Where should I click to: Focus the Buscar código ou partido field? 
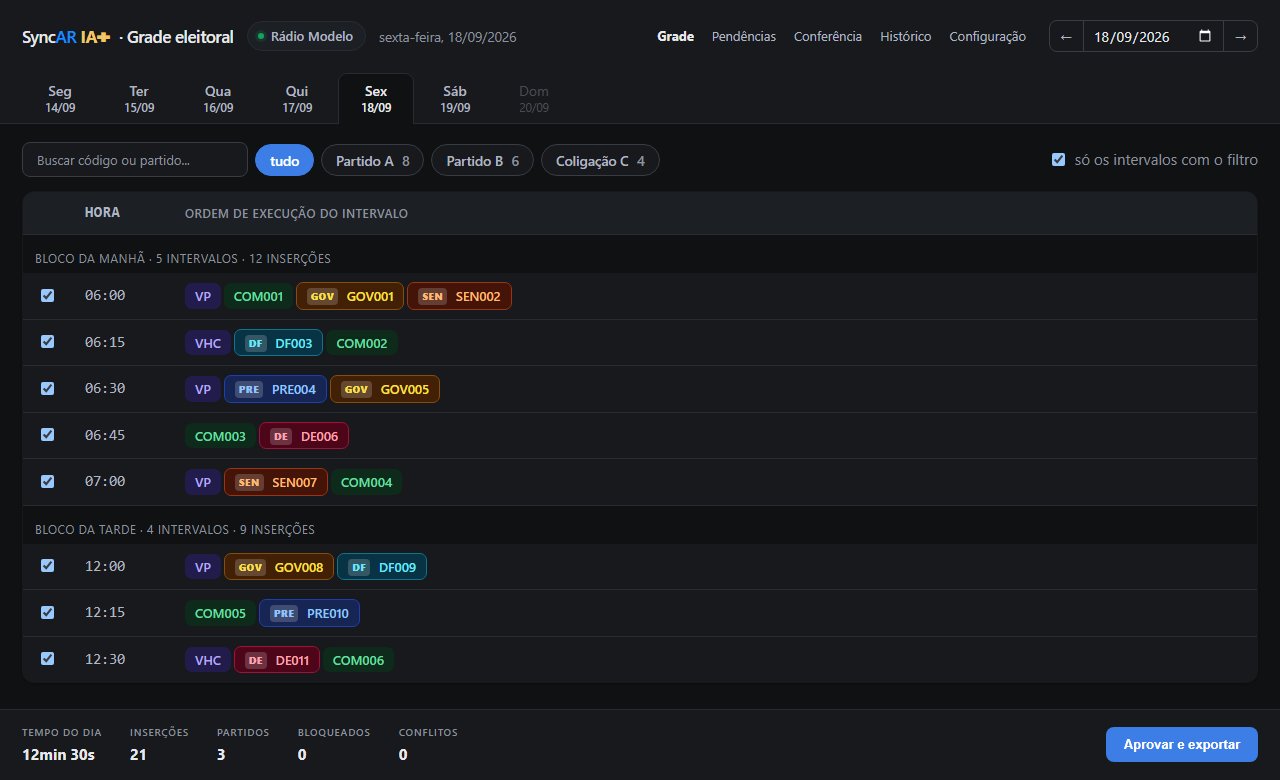(135, 160)
